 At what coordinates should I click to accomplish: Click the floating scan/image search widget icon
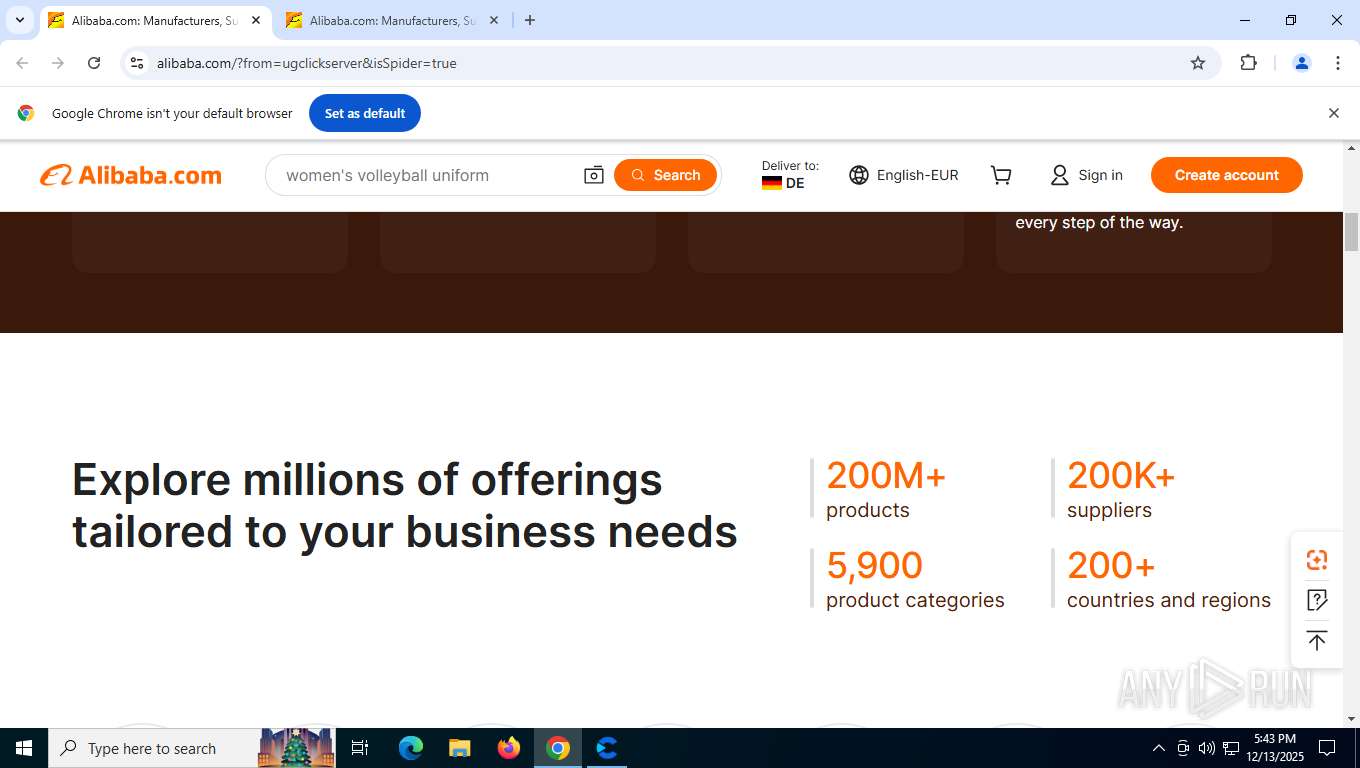pyautogui.click(x=1317, y=560)
